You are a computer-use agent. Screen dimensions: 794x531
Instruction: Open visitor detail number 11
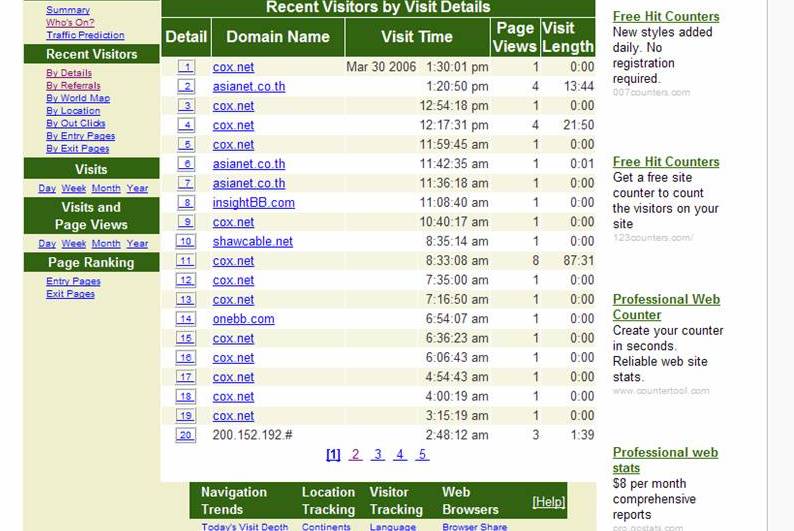(x=185, y=261)
